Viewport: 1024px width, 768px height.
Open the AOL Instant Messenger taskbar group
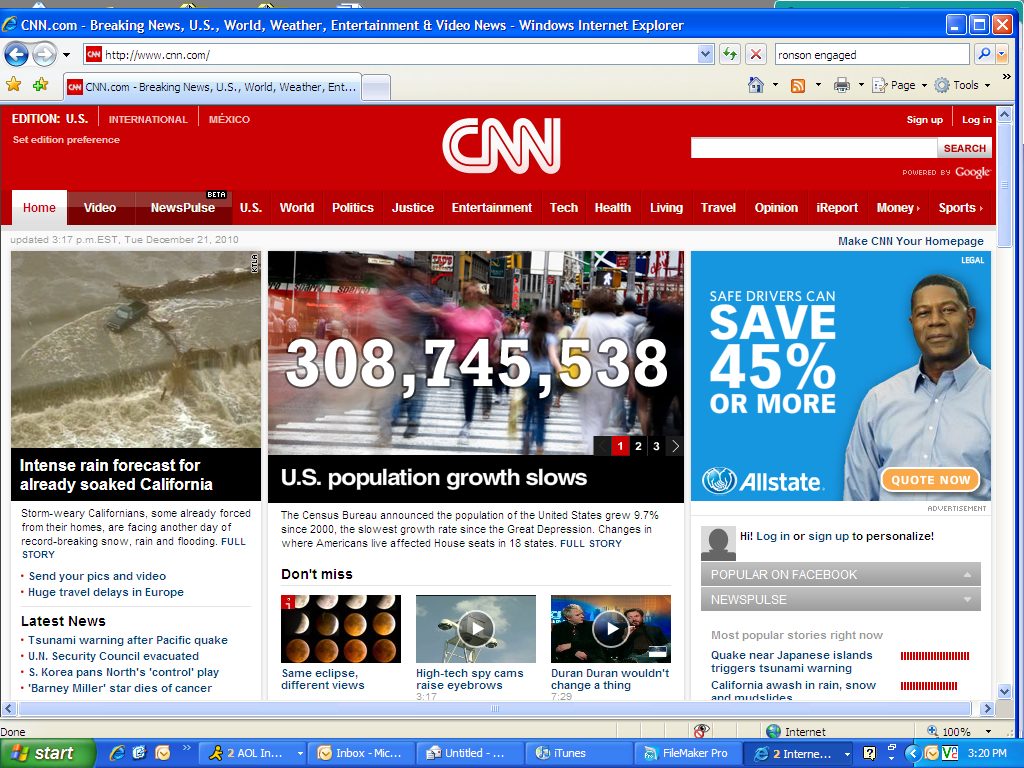(251, 753)
